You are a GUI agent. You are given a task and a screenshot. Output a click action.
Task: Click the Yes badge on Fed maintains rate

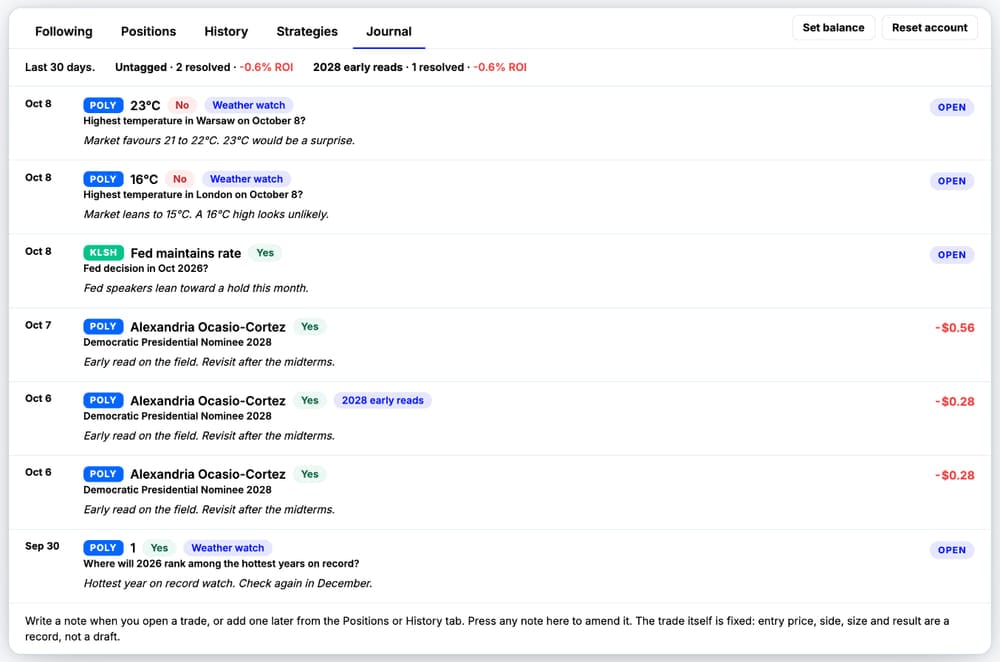265,253
